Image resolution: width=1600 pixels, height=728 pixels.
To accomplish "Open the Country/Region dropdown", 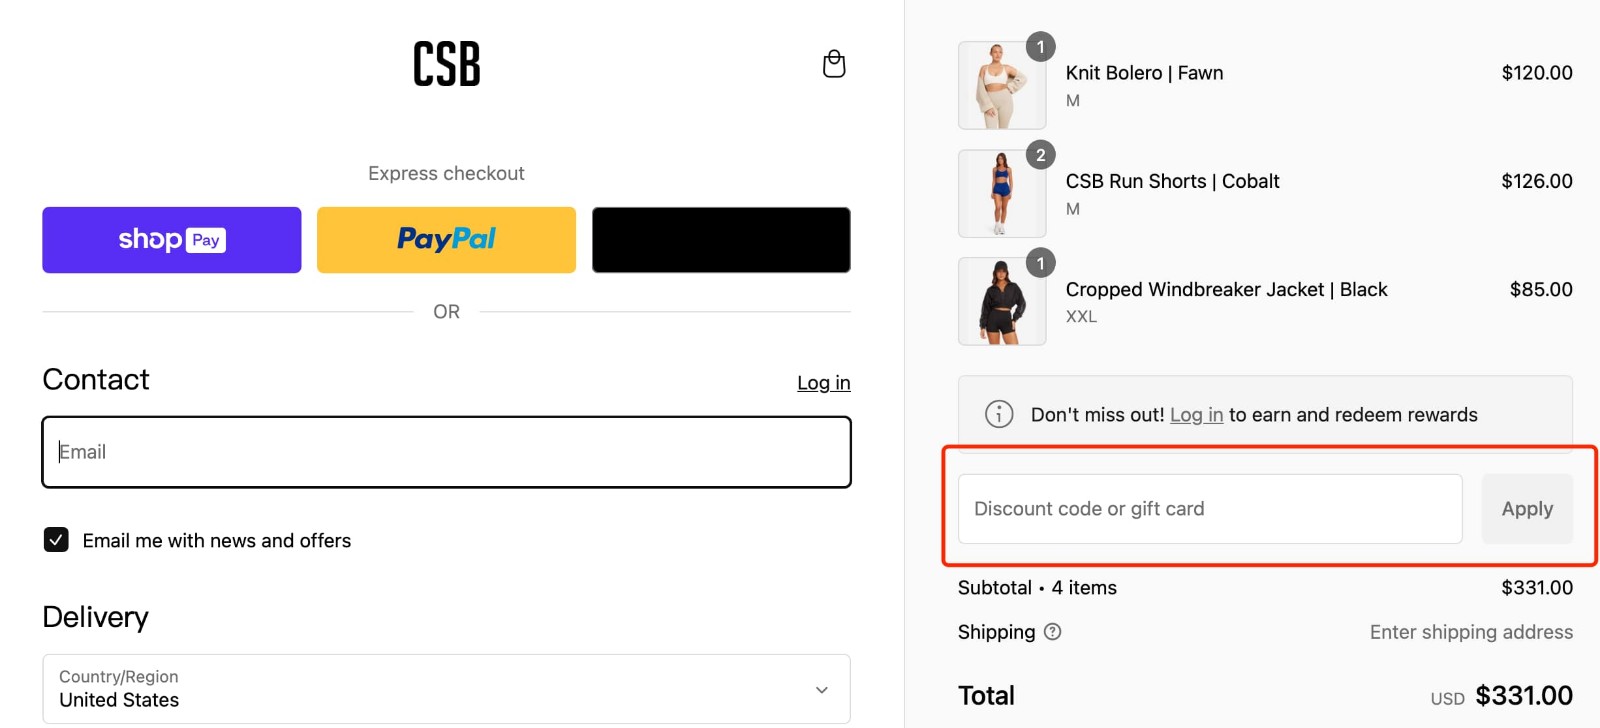I will coord(446,689).
